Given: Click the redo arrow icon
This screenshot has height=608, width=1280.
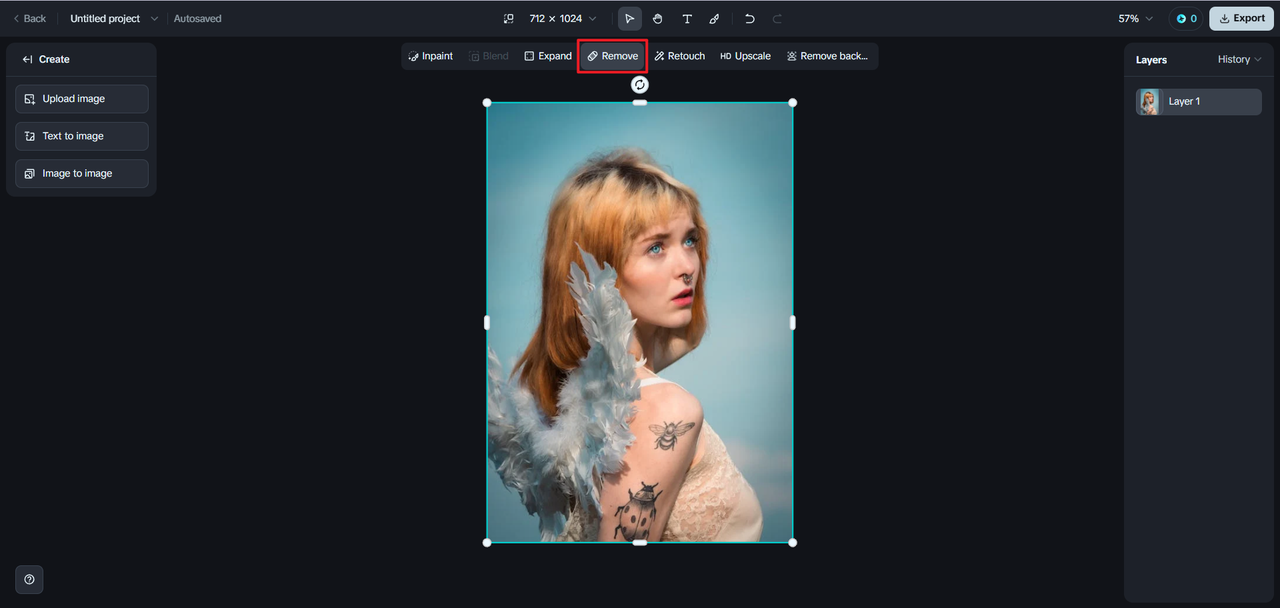Looking at the screenshot, I should coord(777,19).
